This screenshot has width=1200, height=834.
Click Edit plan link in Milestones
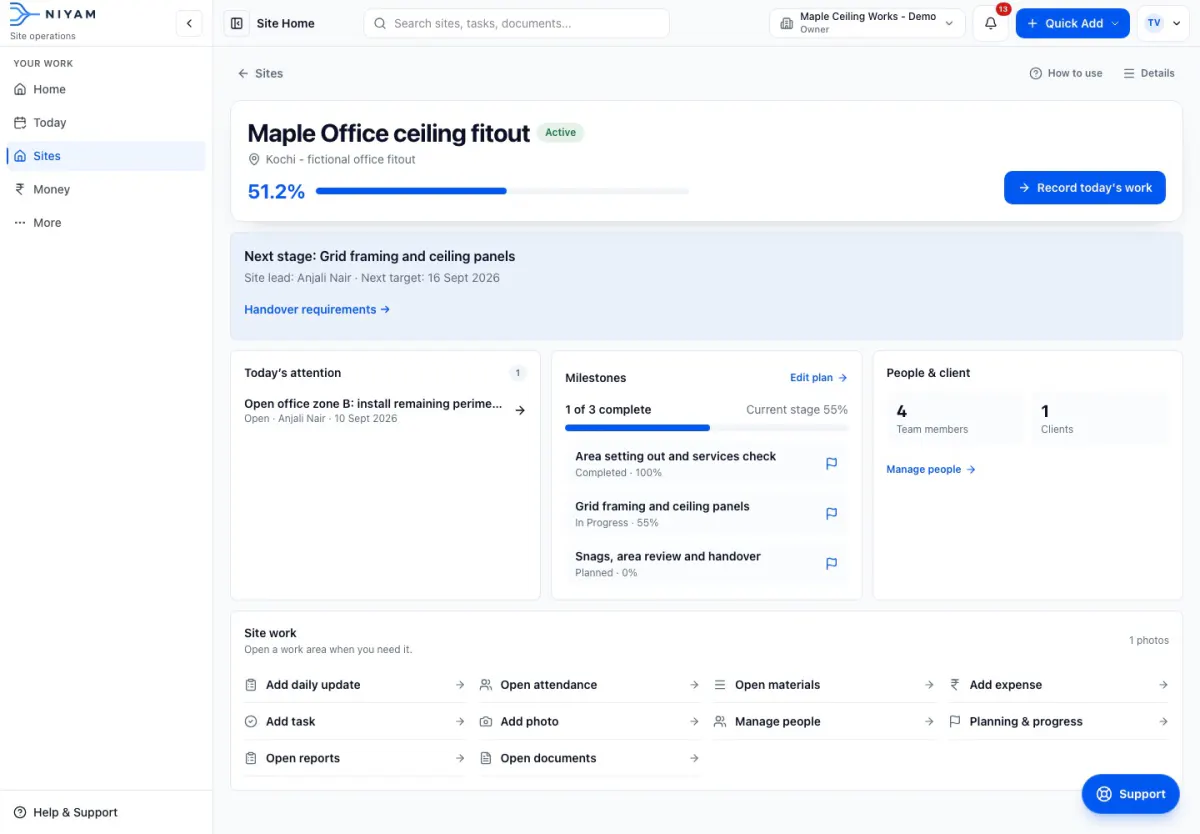pyautogui.click(x=819, y=378)
